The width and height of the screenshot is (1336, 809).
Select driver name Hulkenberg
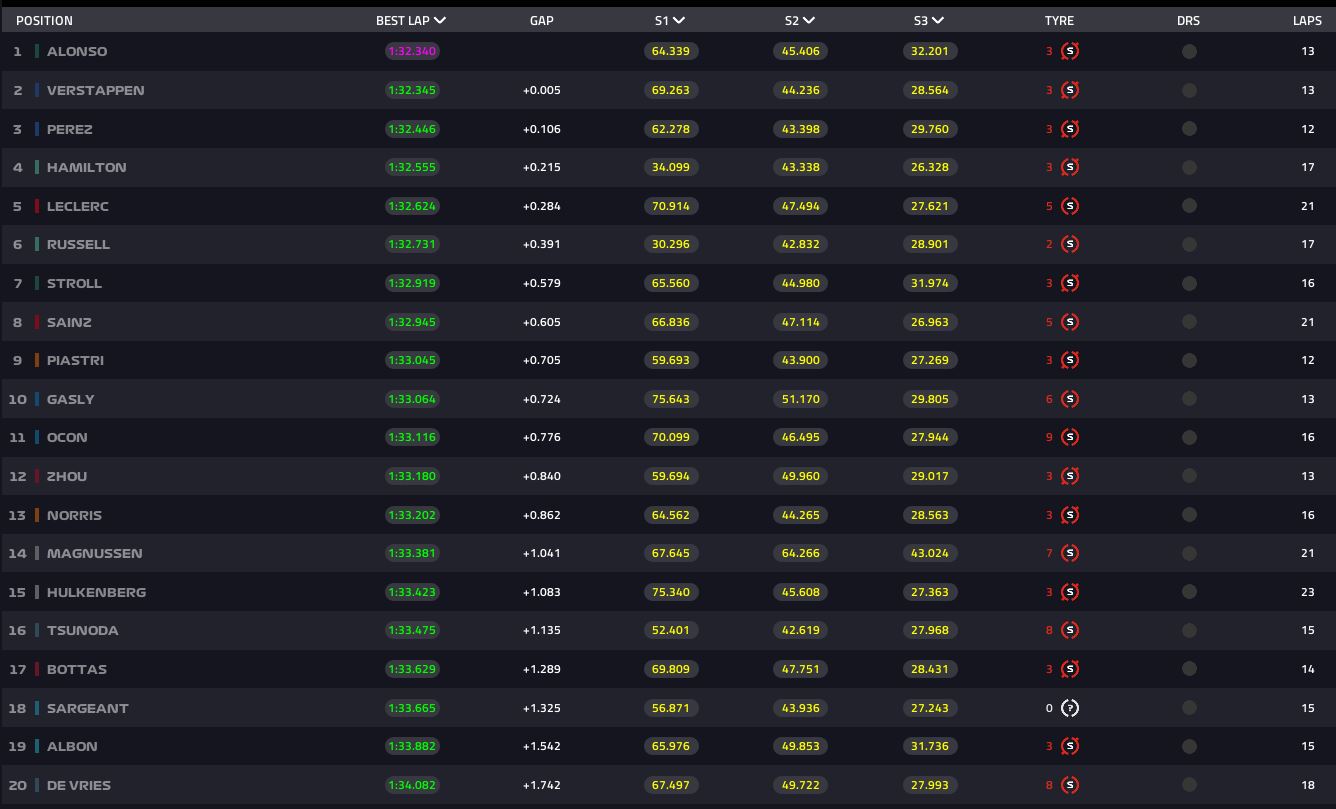pyautogui.click(x=96, y=592)
